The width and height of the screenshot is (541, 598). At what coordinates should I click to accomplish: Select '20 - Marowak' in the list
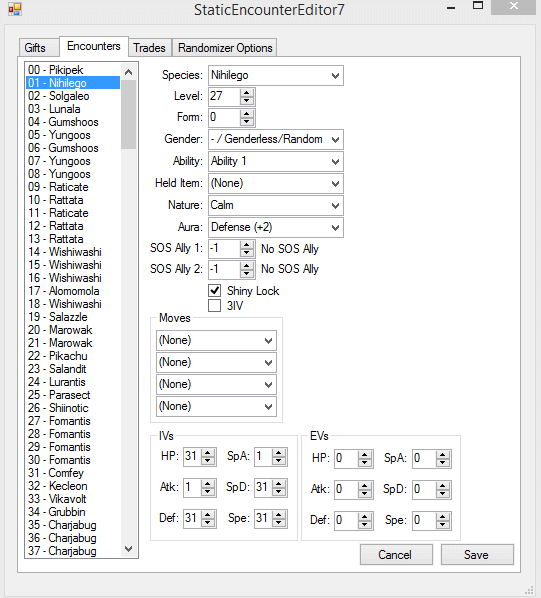tap(60, 330)
